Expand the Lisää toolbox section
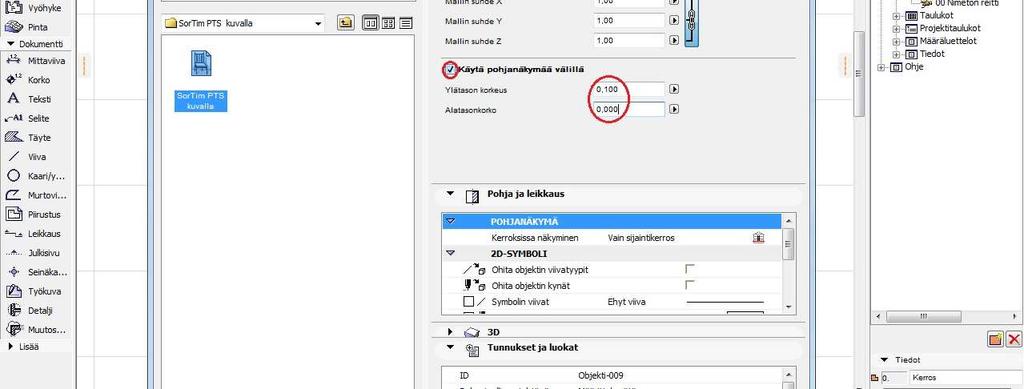This screenshot has width=1024, height=389. (10, 347)
